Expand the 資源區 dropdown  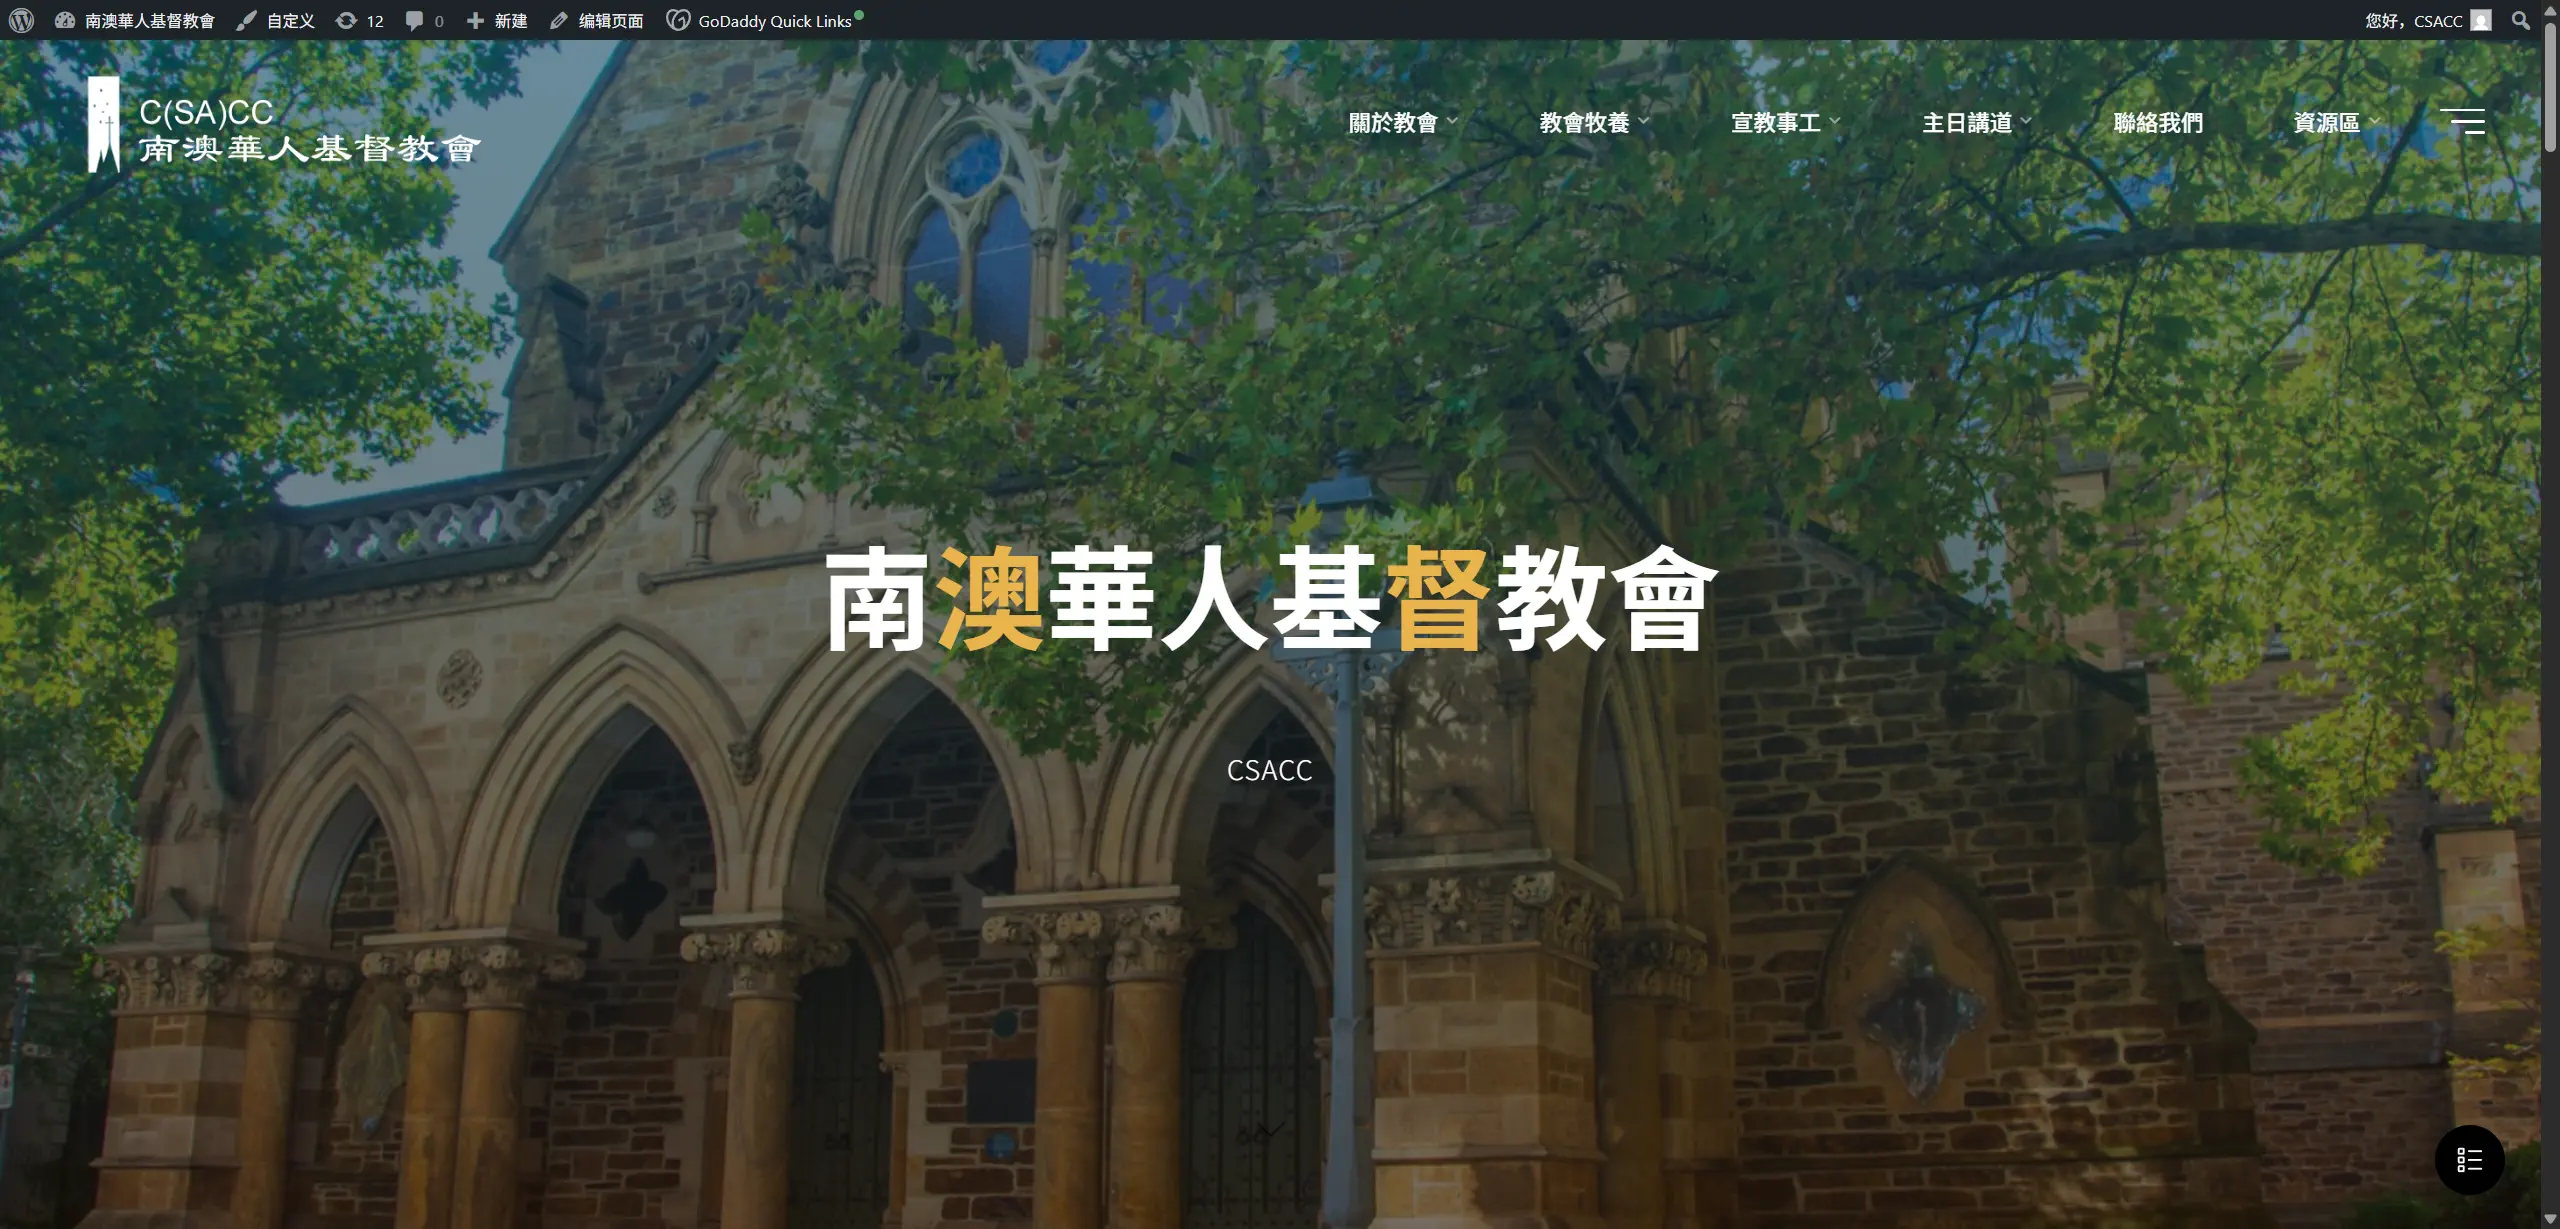pos(2333,121)
